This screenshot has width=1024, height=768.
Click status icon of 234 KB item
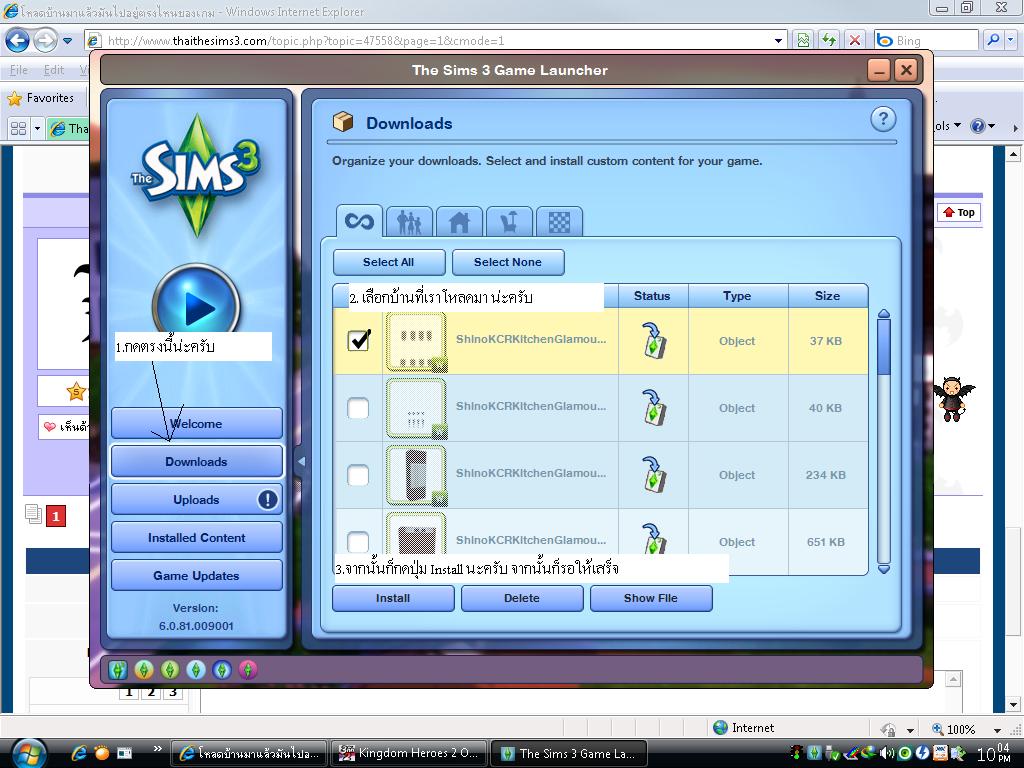pos(653,475)
